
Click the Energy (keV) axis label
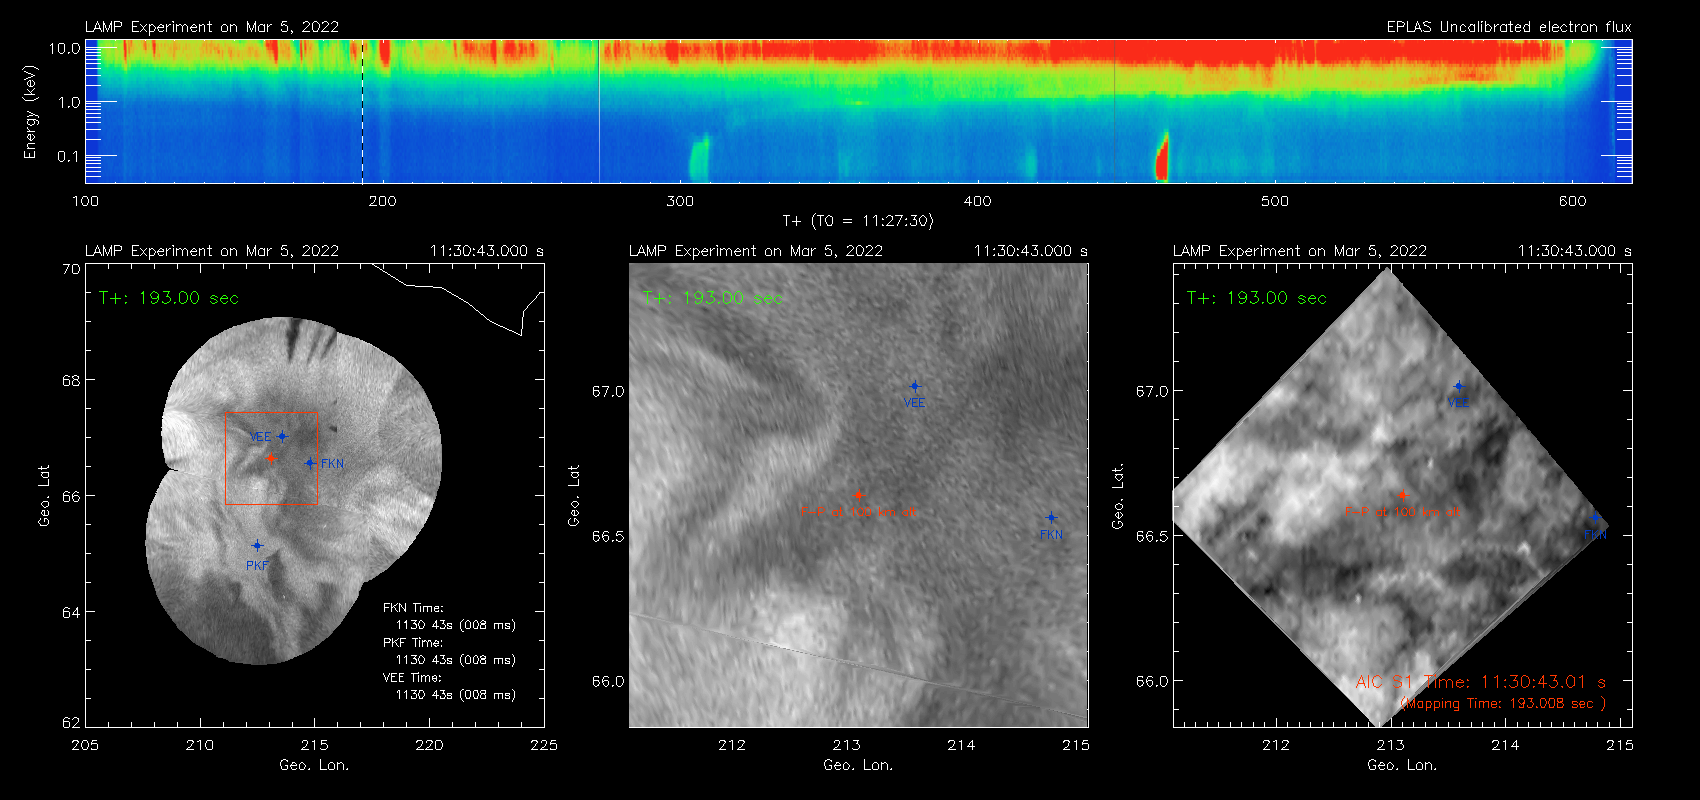click(30, 112)
